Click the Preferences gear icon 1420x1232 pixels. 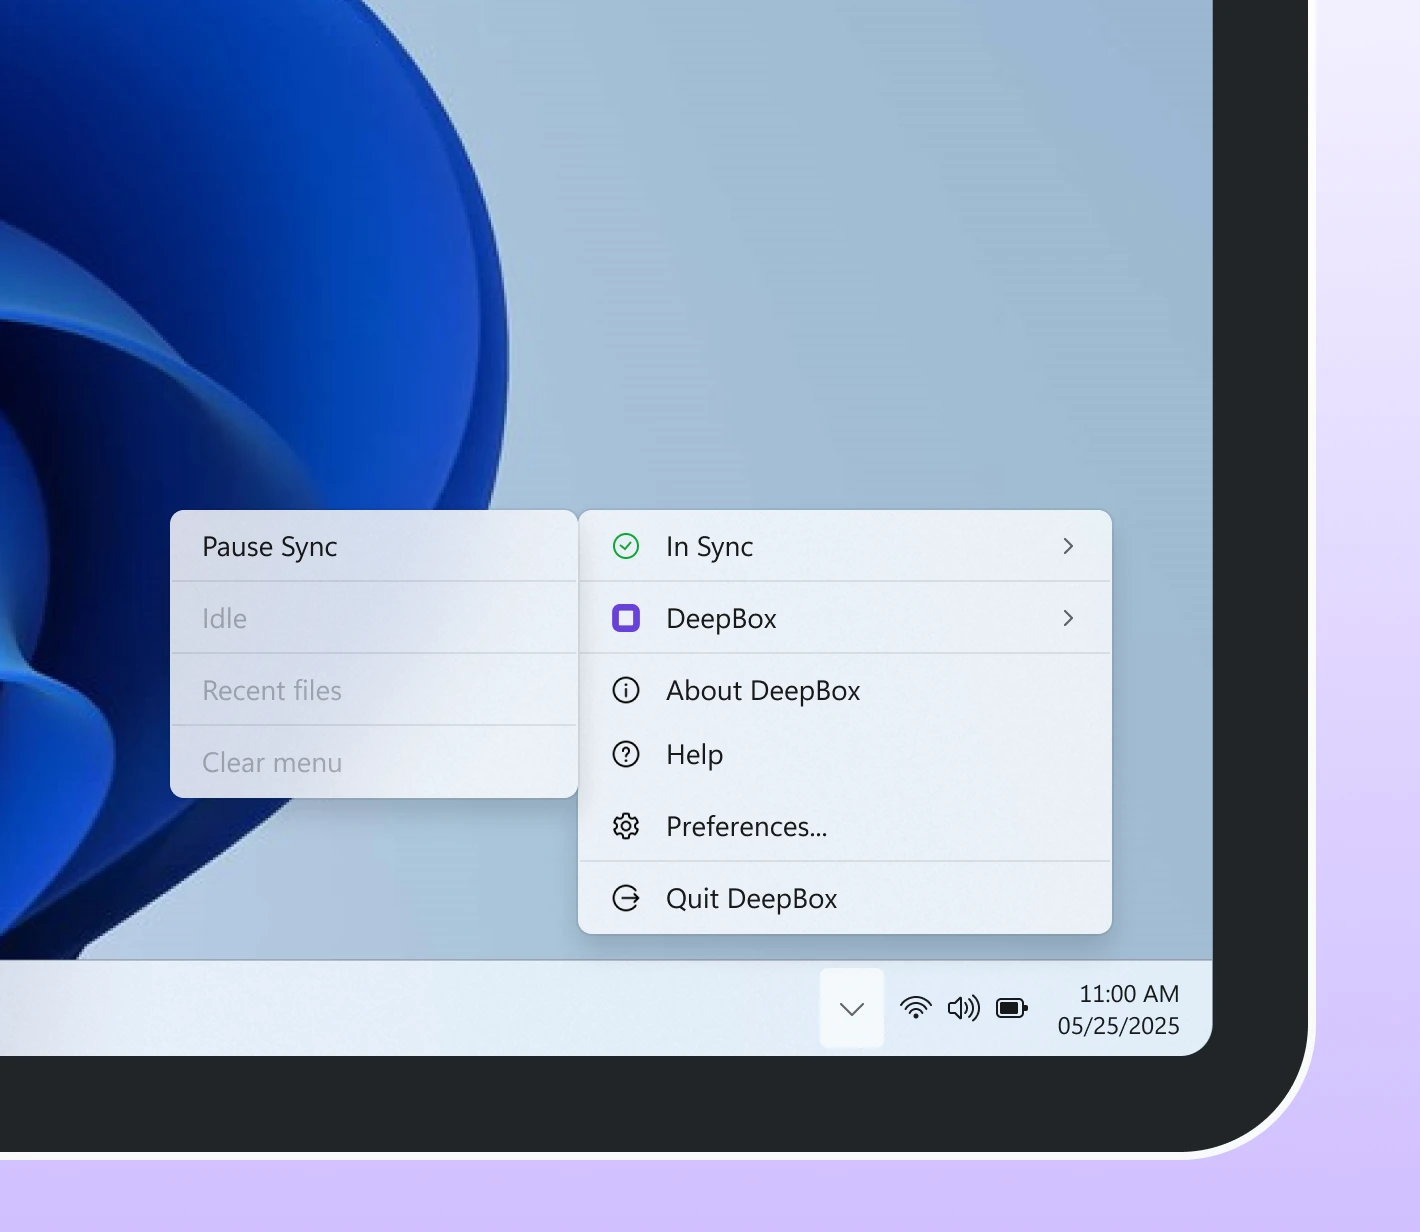626,826
